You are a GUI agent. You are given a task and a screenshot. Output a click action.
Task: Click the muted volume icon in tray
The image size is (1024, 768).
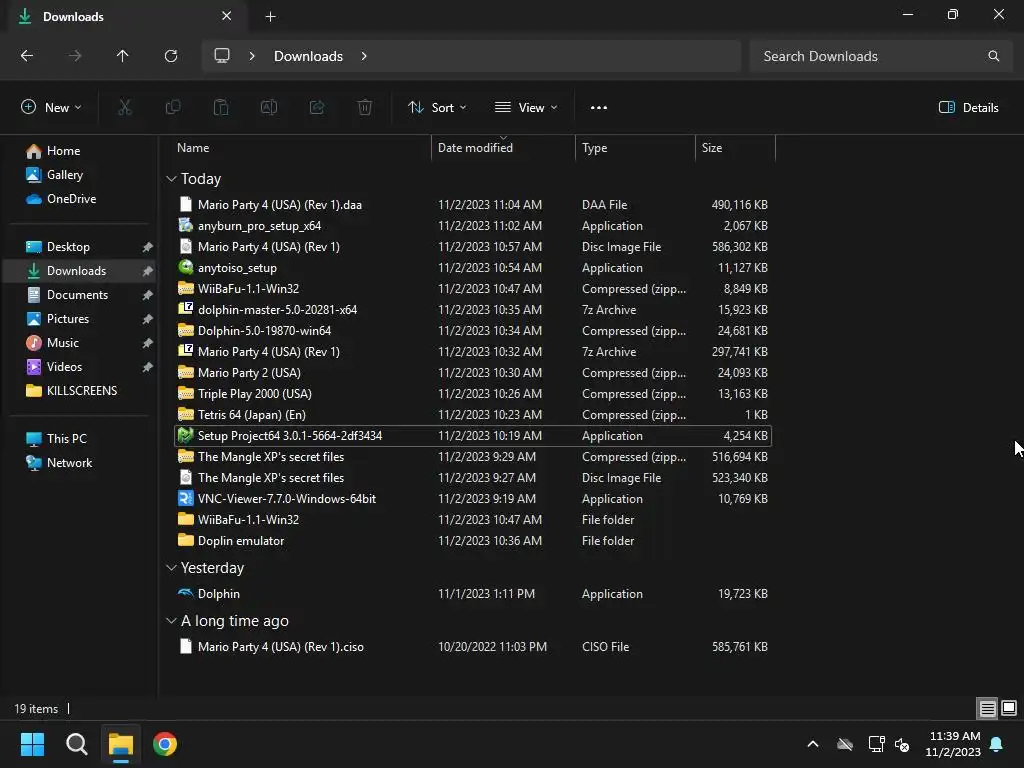(x=902, y=744)
